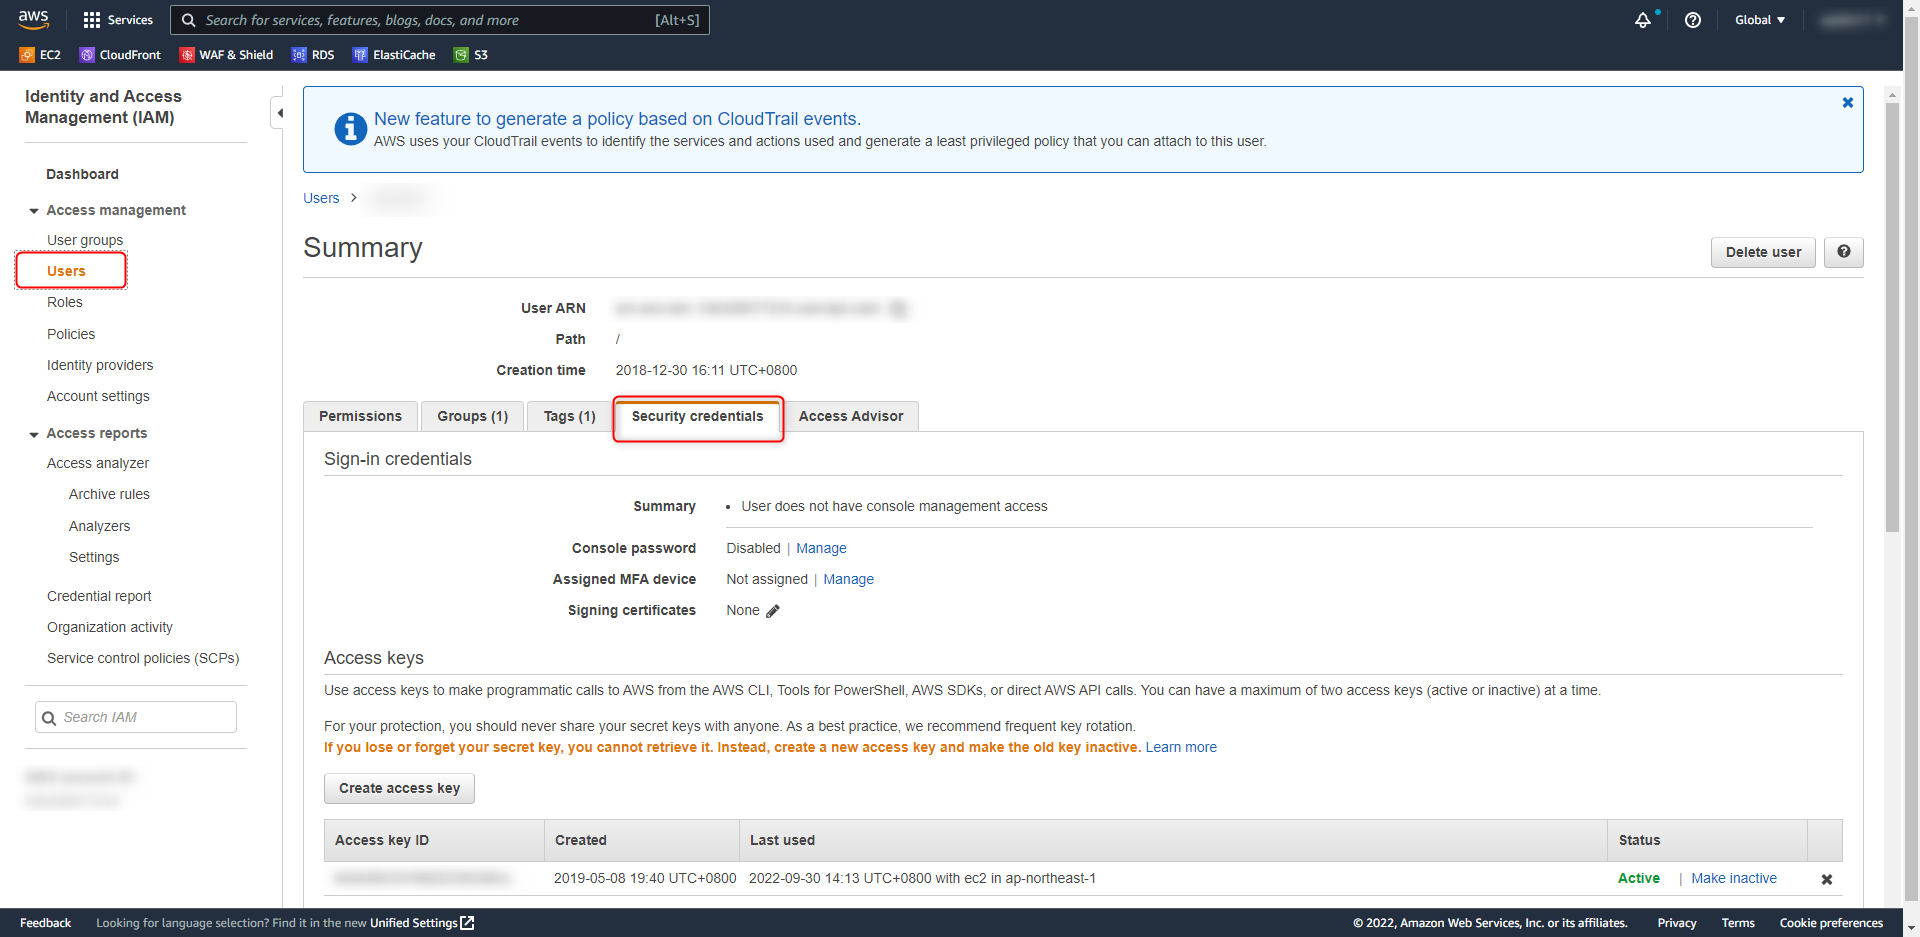Viewport: 1920px width, 937px height.
Task: Click the page vertical scrollbar
Action: coord(1892,318)
